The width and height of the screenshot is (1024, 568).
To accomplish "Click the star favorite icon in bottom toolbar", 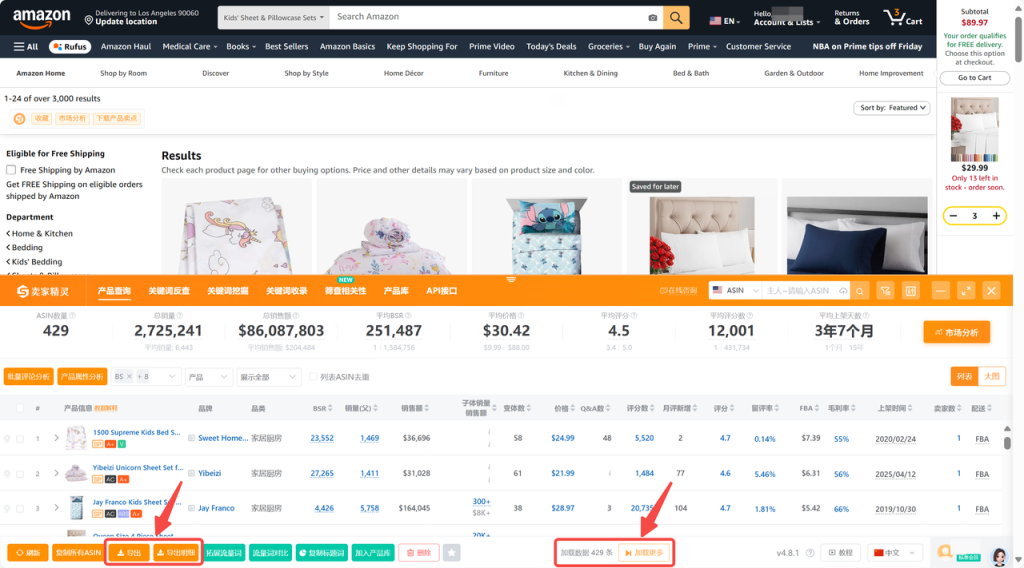I will click(452, 552).
